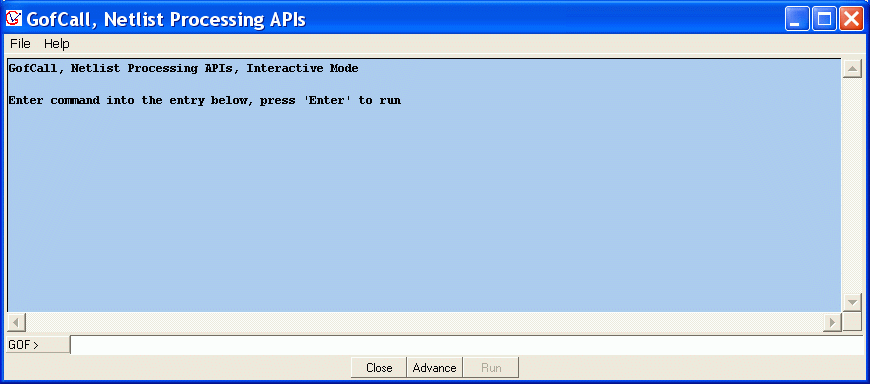The image size is (870, 384).
Task: Click the greyed-out Run button
Action: click(491, 367)
